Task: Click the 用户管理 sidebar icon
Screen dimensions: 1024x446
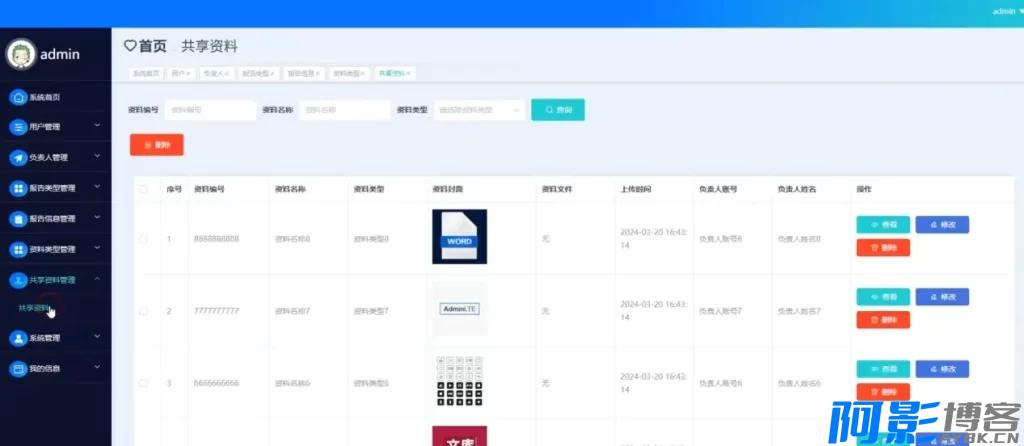Action: coord(17,127)
